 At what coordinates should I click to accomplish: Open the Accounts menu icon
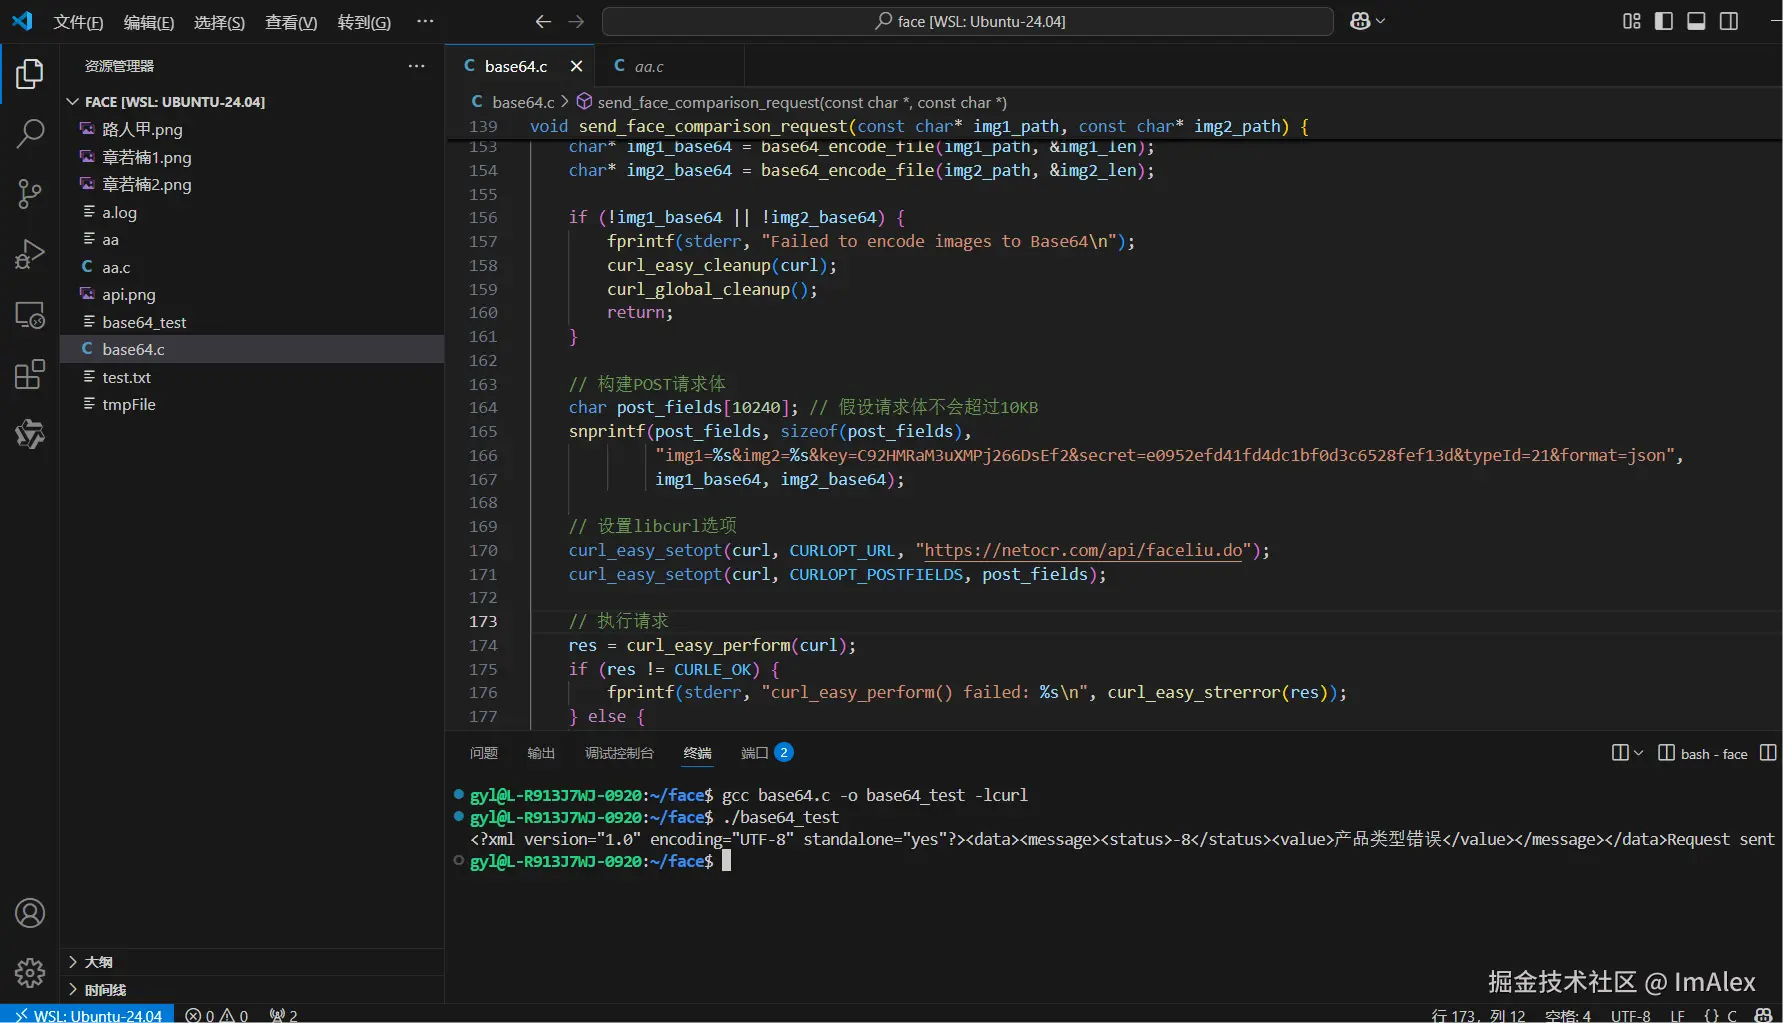[30, 913]
